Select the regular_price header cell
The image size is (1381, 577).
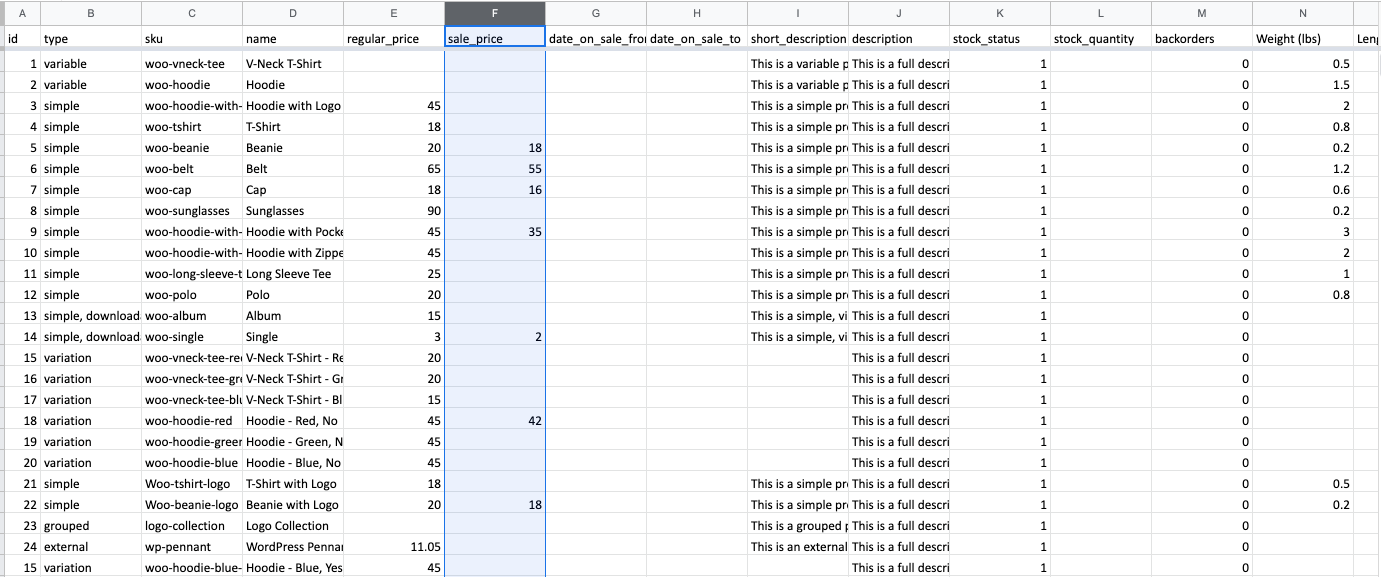394,39
